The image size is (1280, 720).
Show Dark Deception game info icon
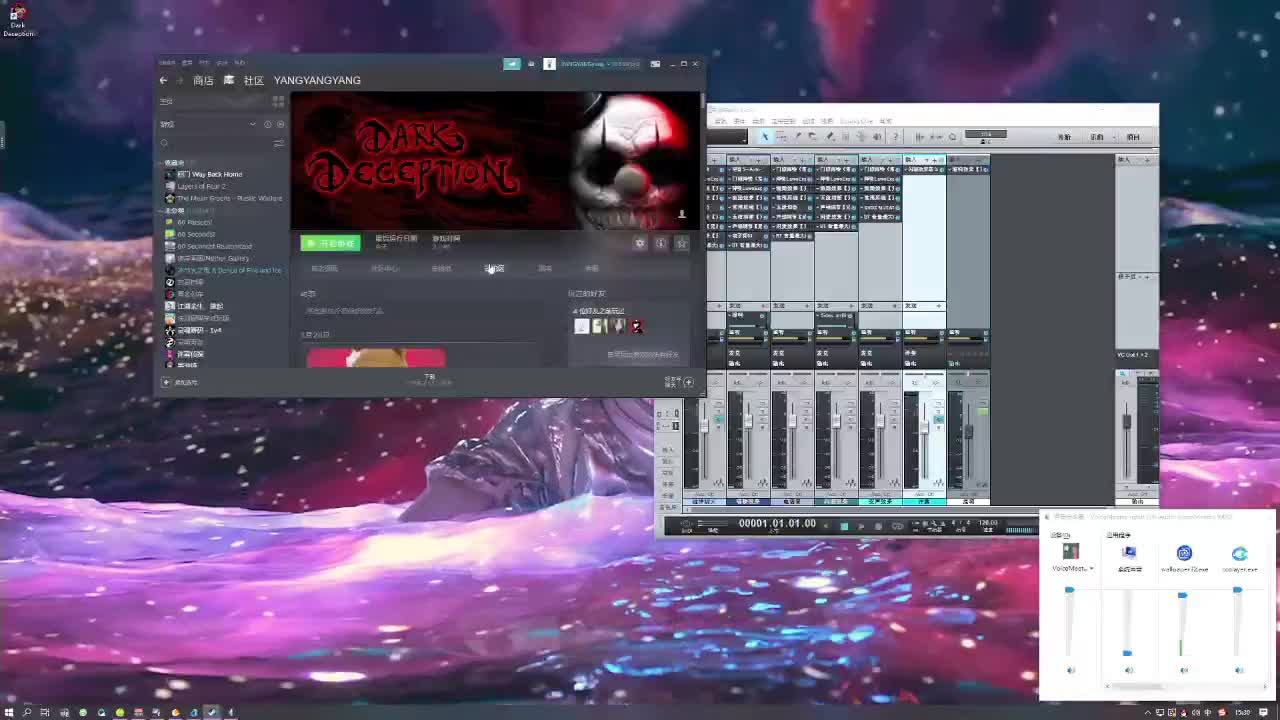[661, 243]
